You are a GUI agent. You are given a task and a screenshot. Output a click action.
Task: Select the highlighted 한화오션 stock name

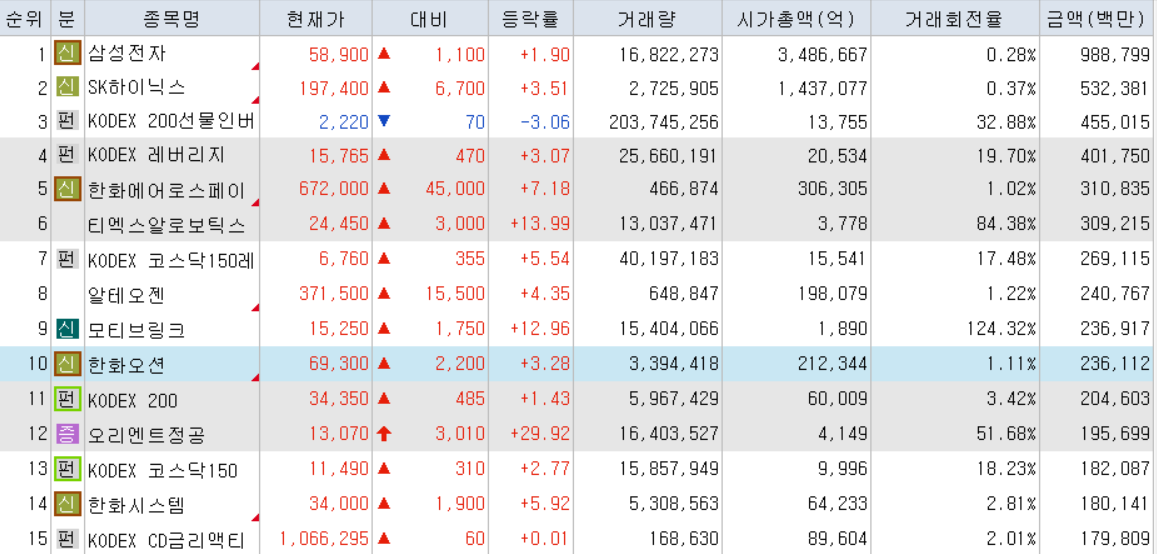[126, 364]
